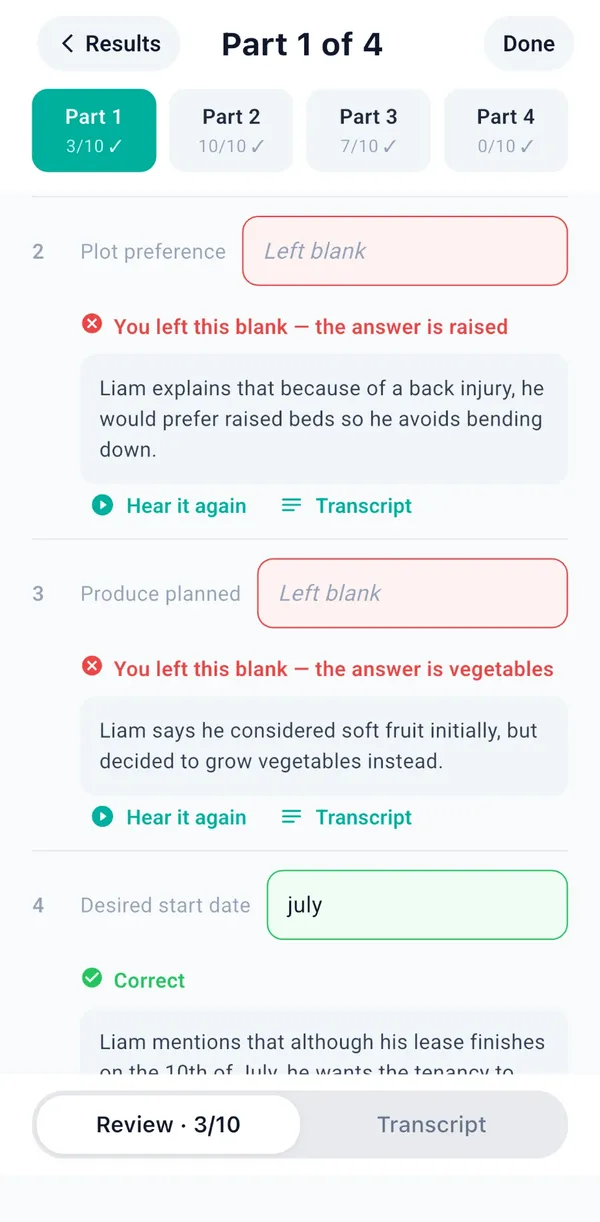Click the Plot preference blank answer field
This screenshot has height=1222, width=600.
click(x=405, y=251)
